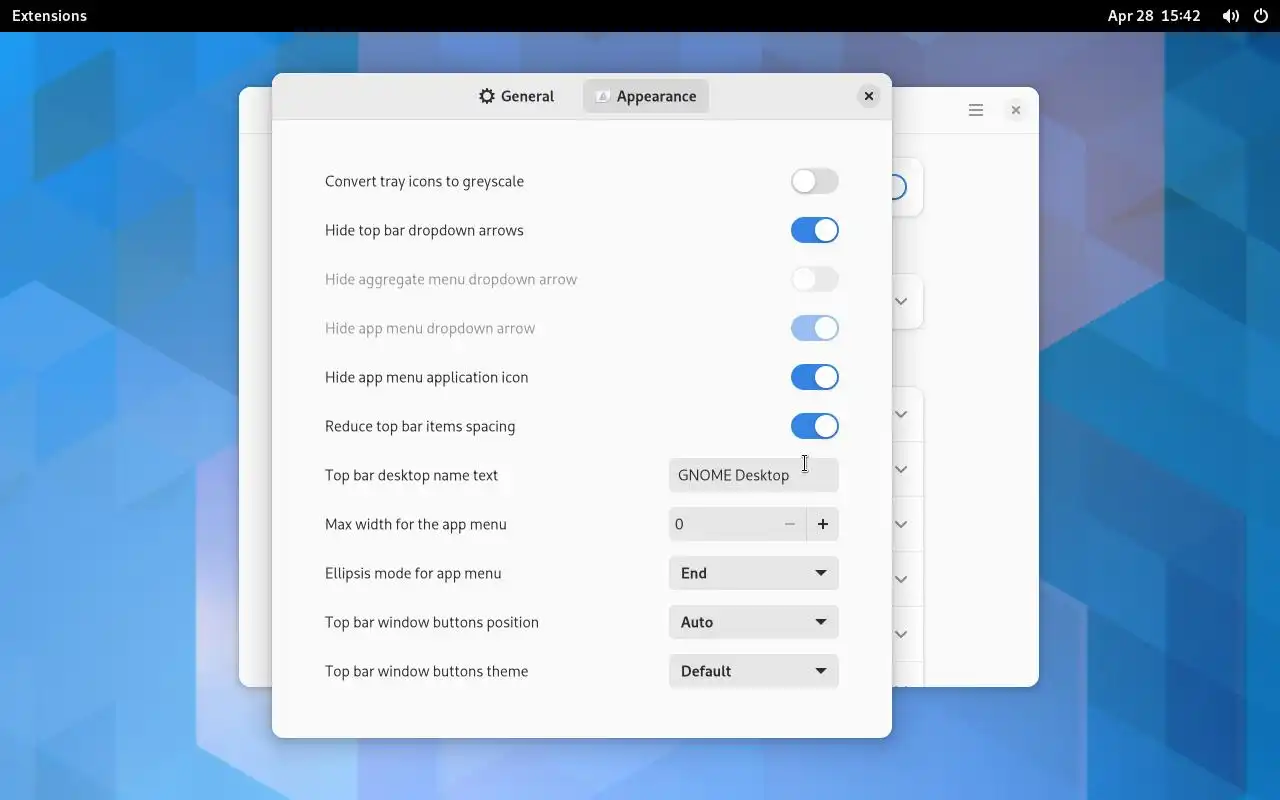Disable Hide app menu application icon

pyautogui.click(x=815, y=377)
